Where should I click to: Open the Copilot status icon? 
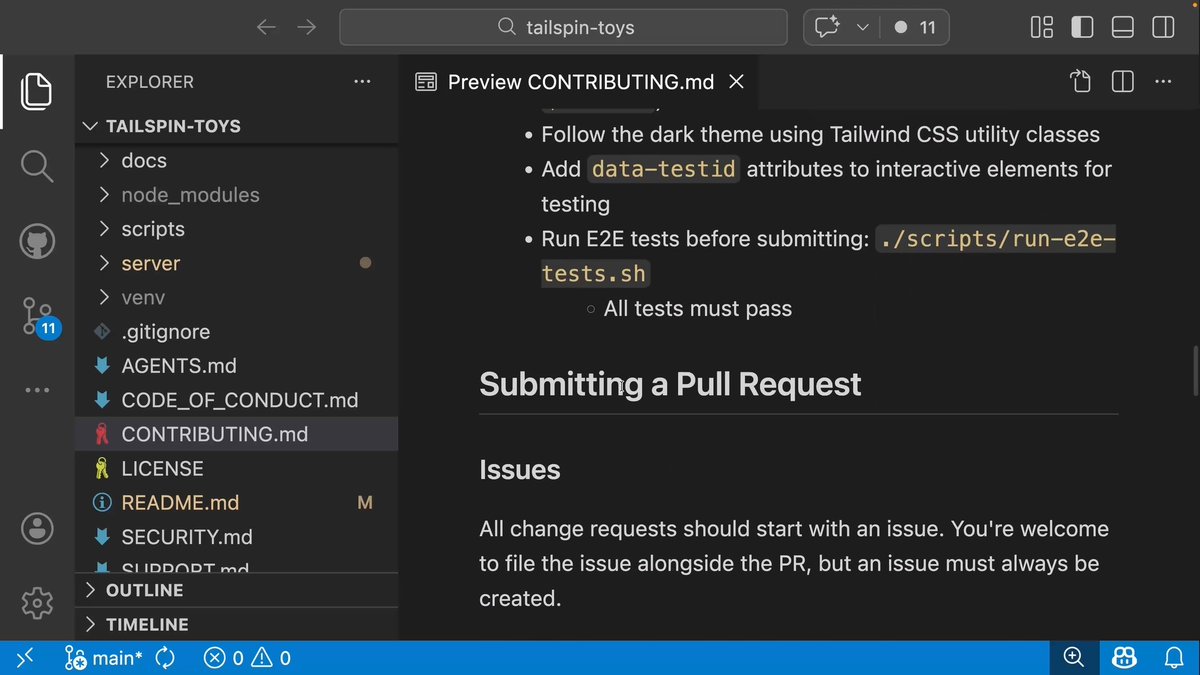pos(1125,658)
